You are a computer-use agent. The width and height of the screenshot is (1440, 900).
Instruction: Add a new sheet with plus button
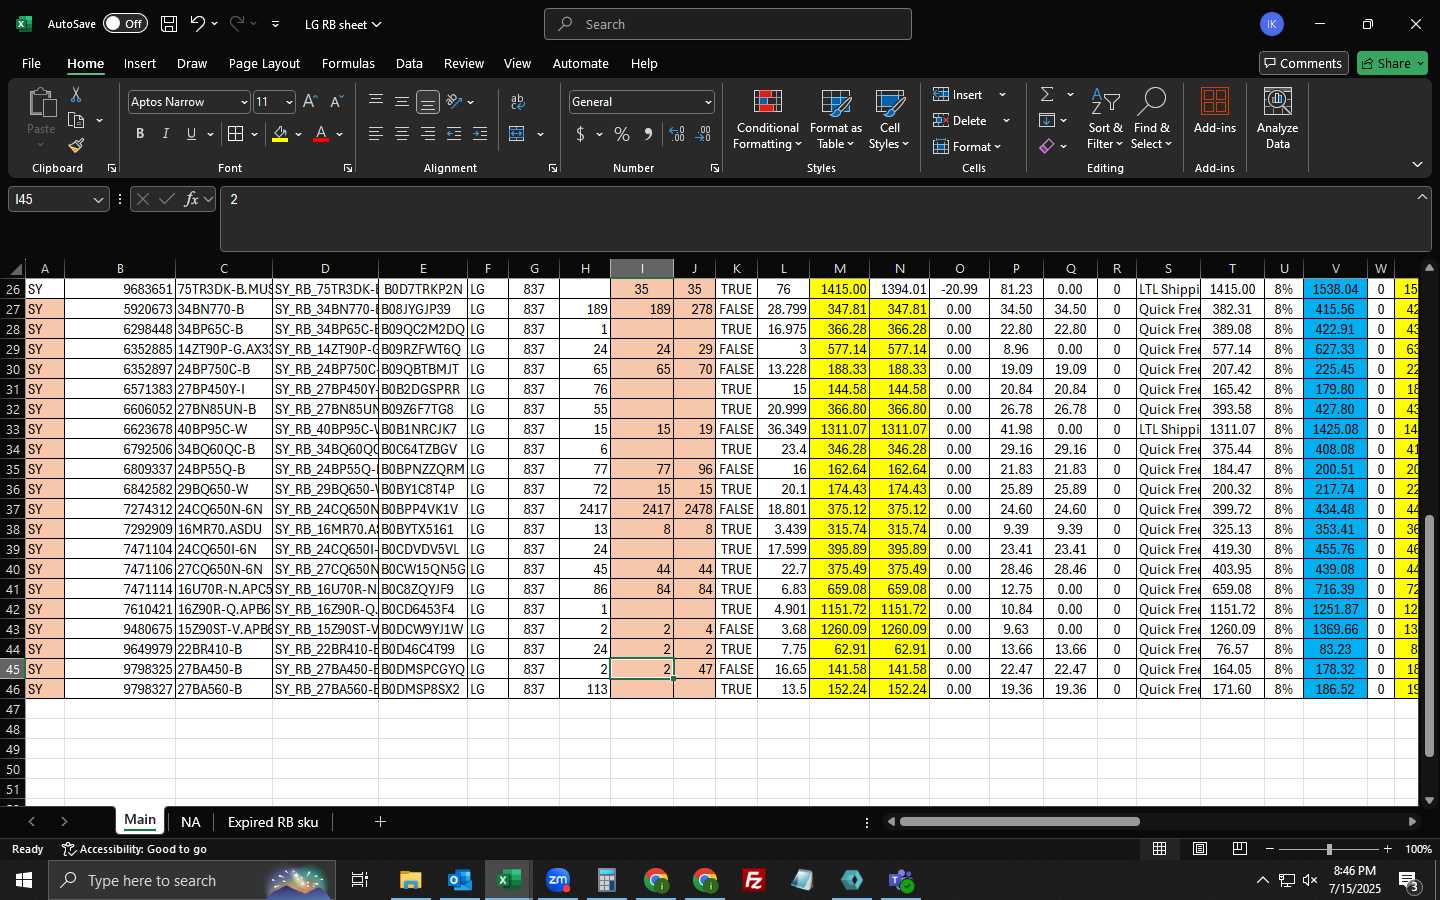(380, 822)
